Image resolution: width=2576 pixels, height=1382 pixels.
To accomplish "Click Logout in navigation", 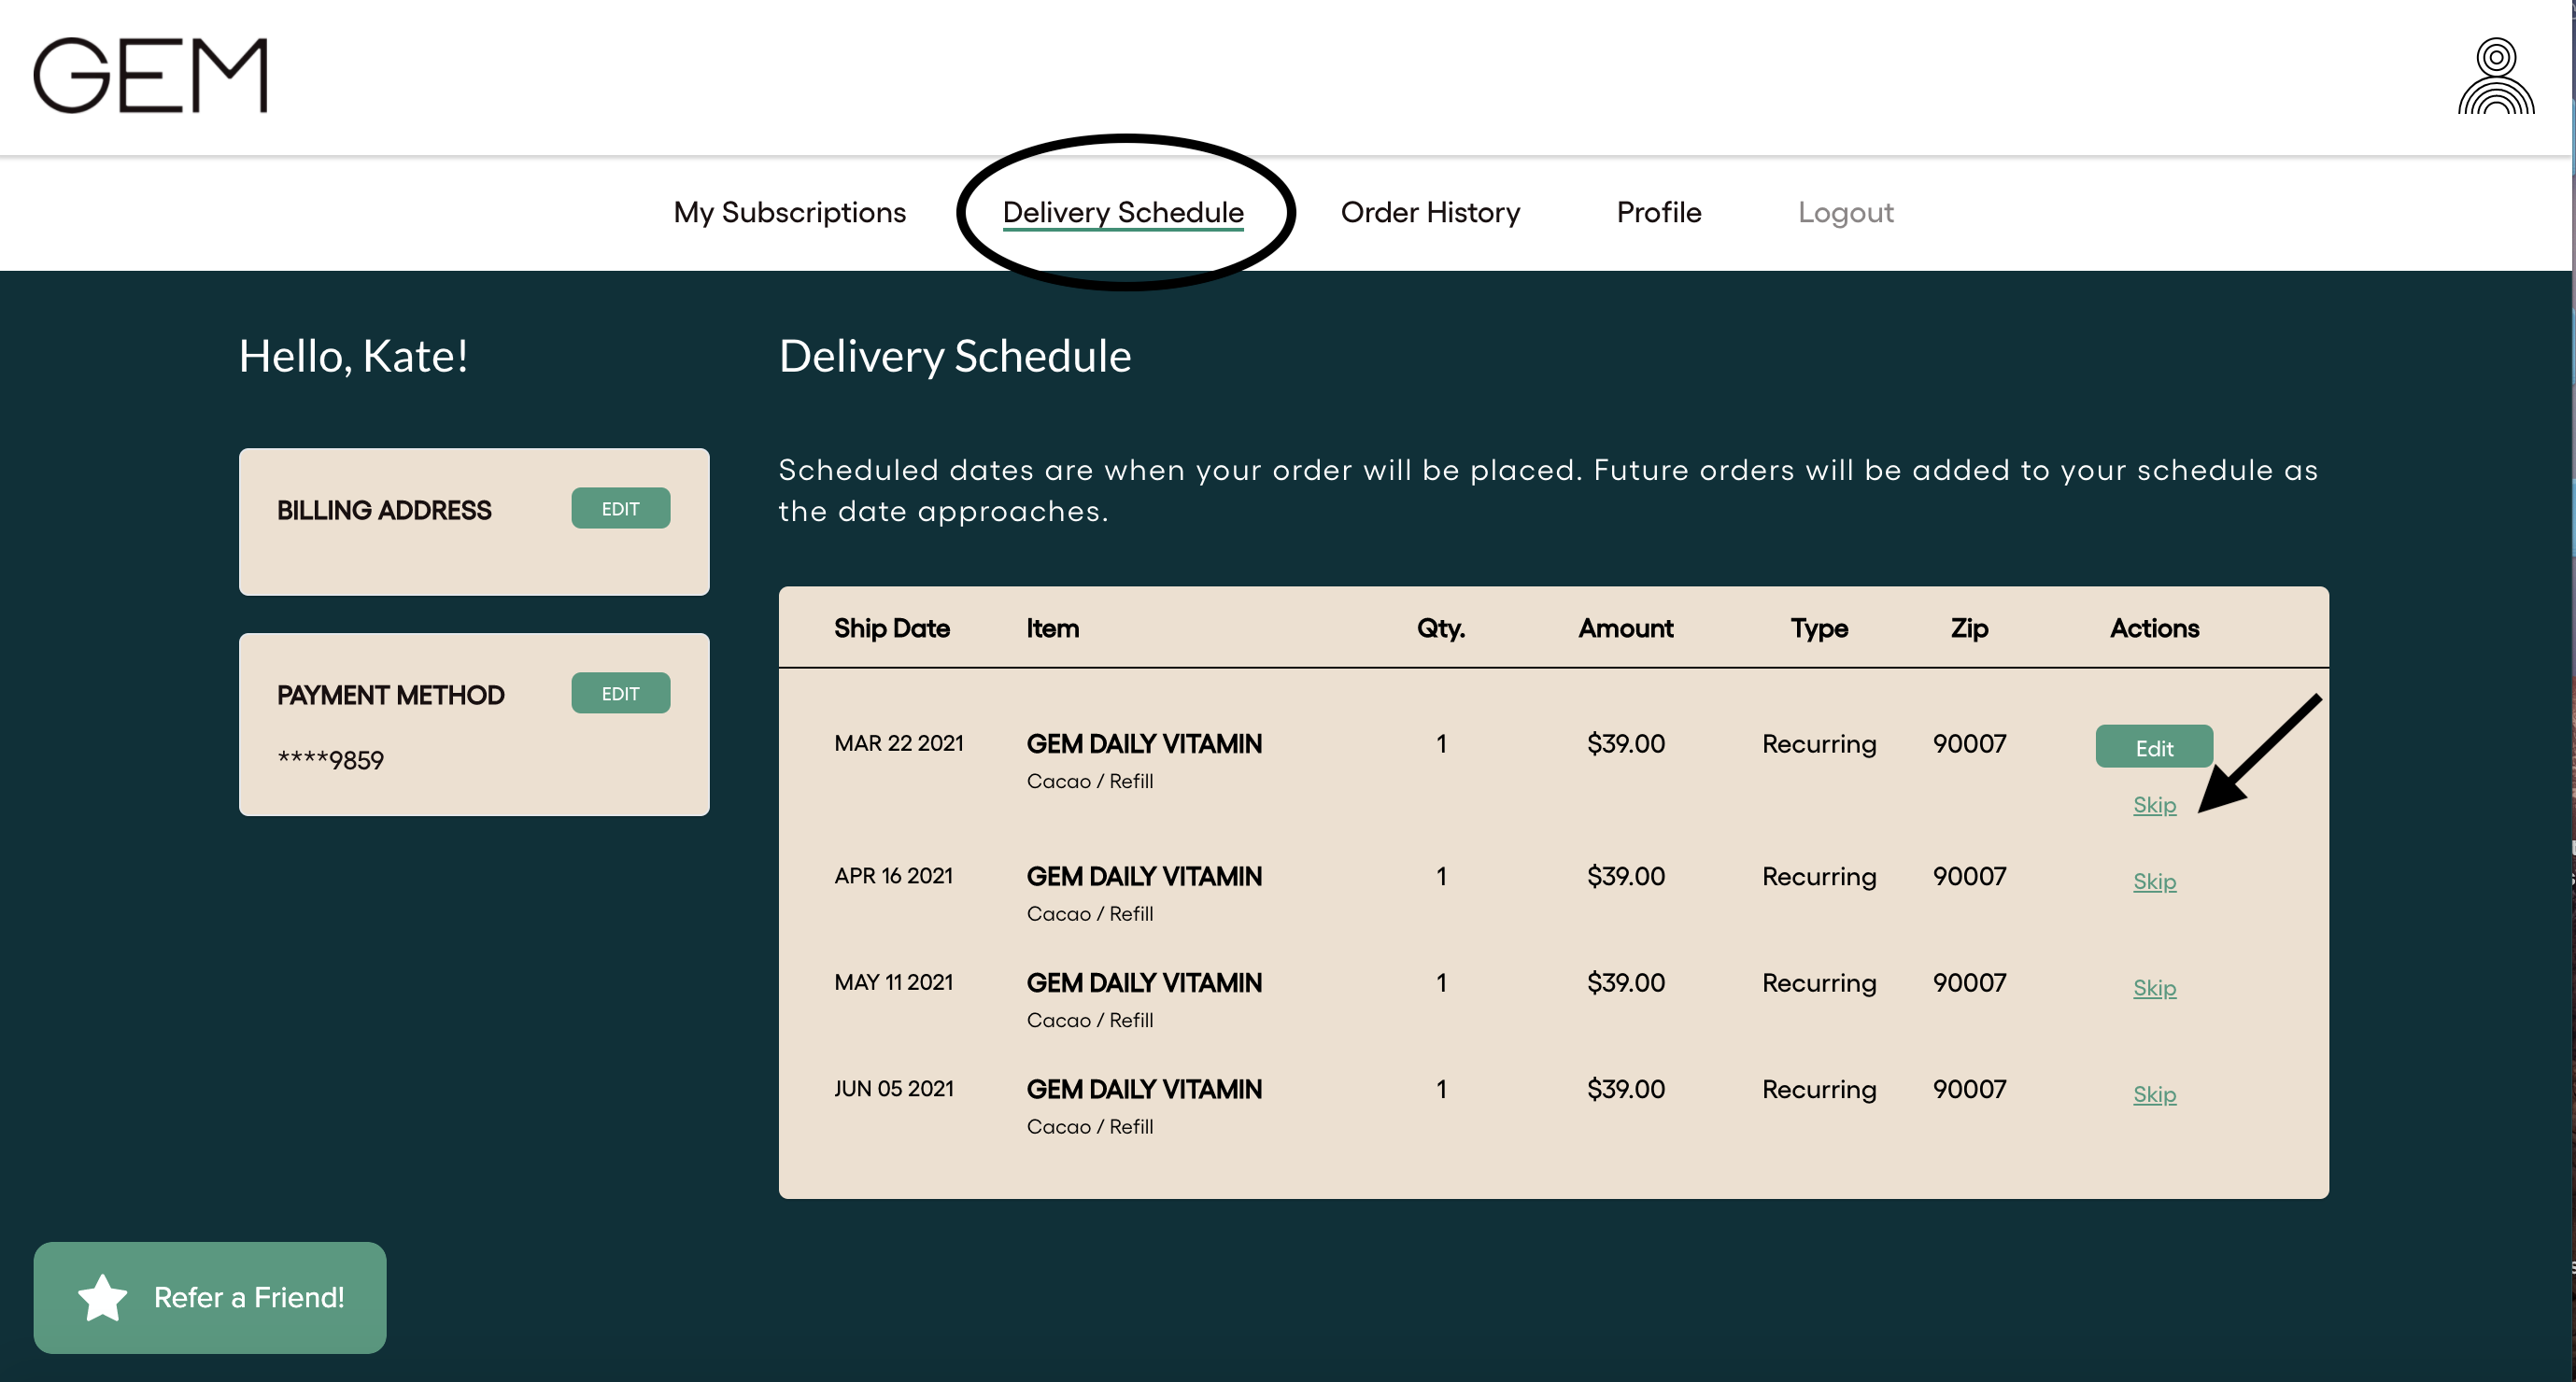I will pyautogui.click(x=1845, y=212).
